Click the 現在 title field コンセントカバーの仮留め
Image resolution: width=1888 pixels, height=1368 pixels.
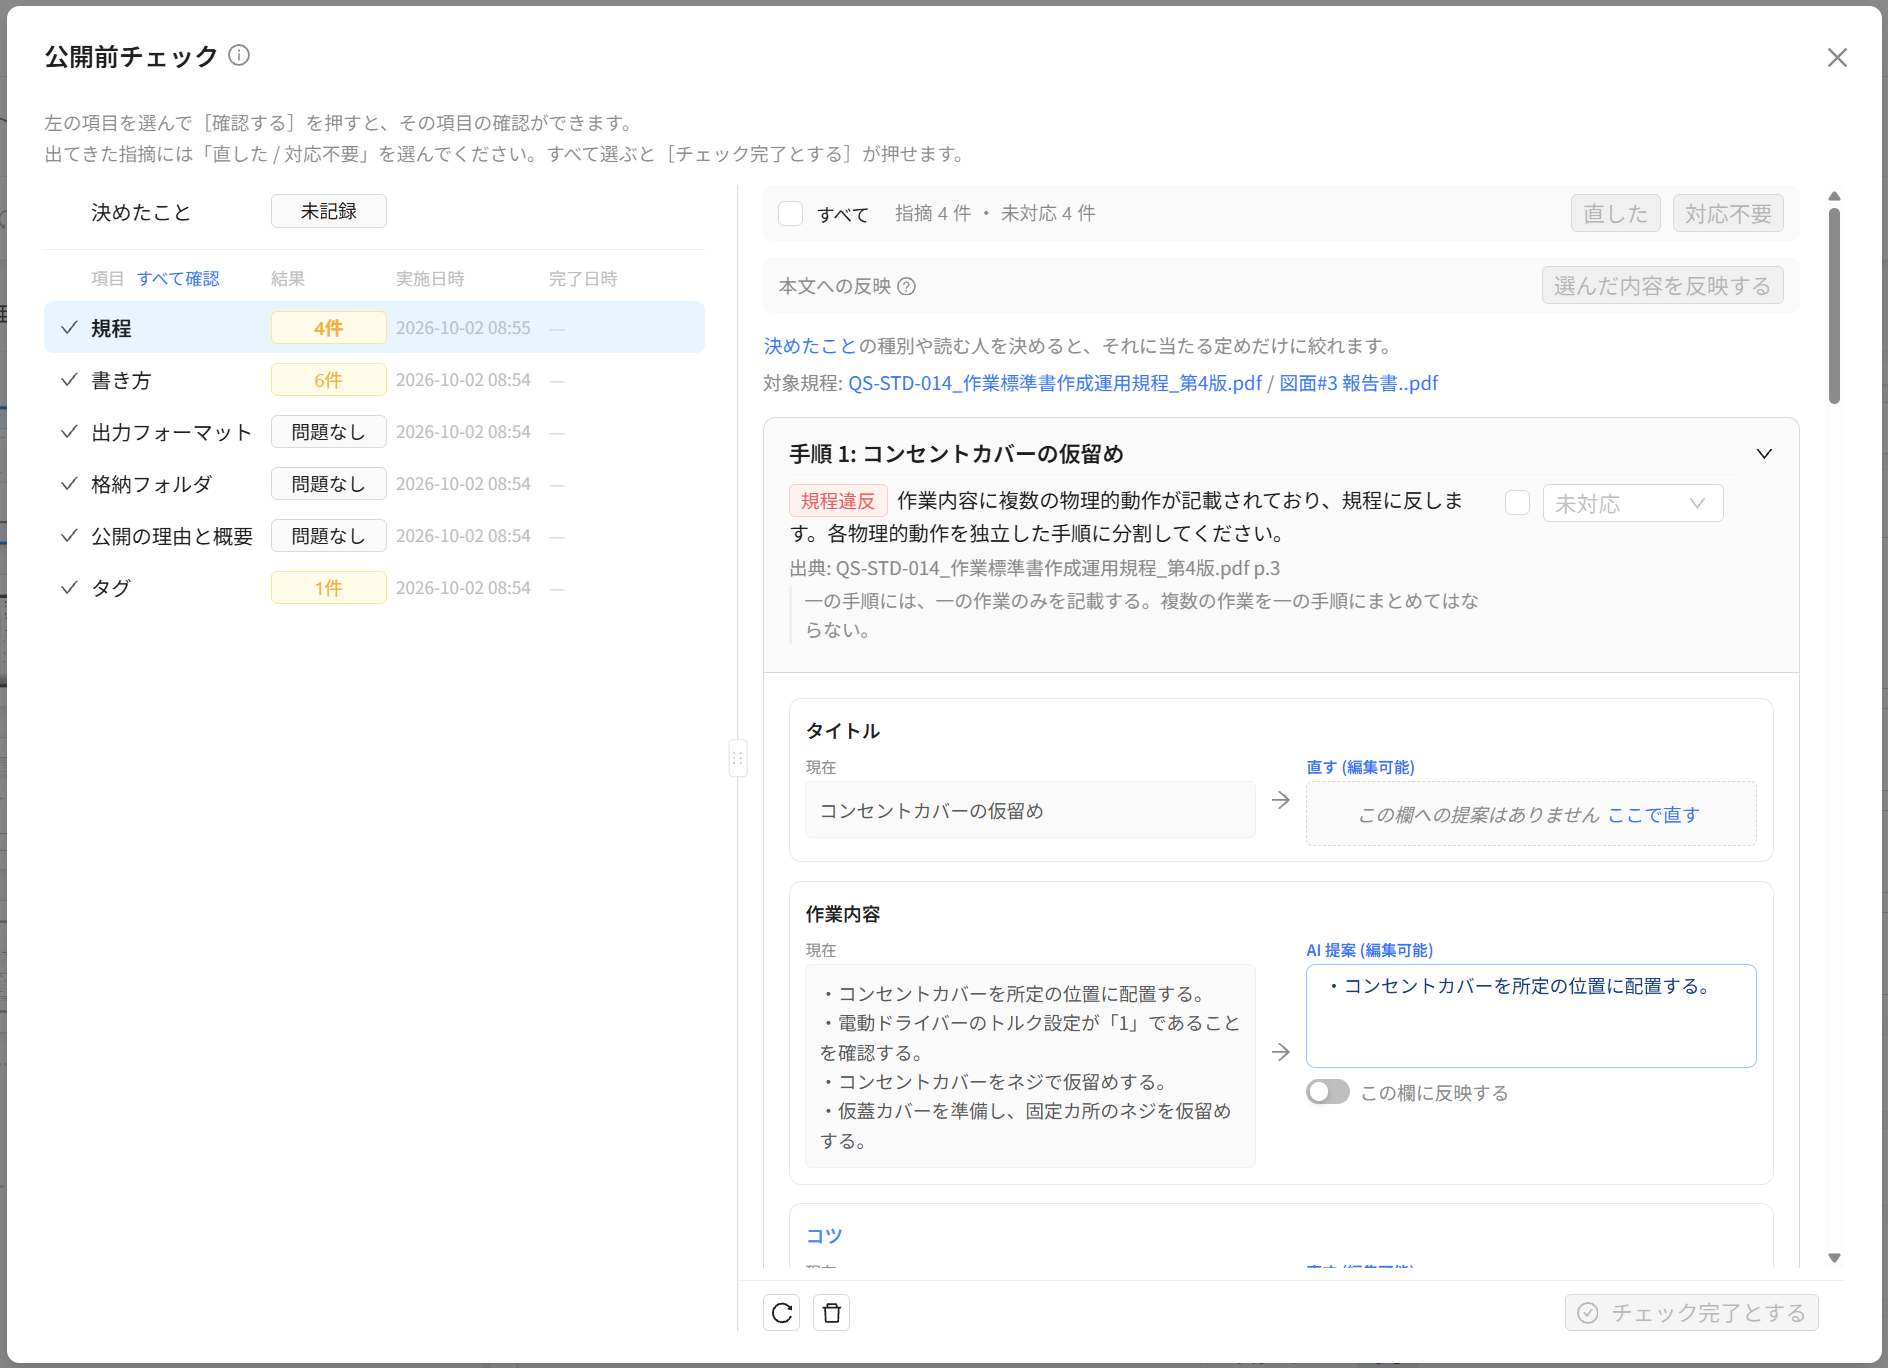click(1030, 810)
